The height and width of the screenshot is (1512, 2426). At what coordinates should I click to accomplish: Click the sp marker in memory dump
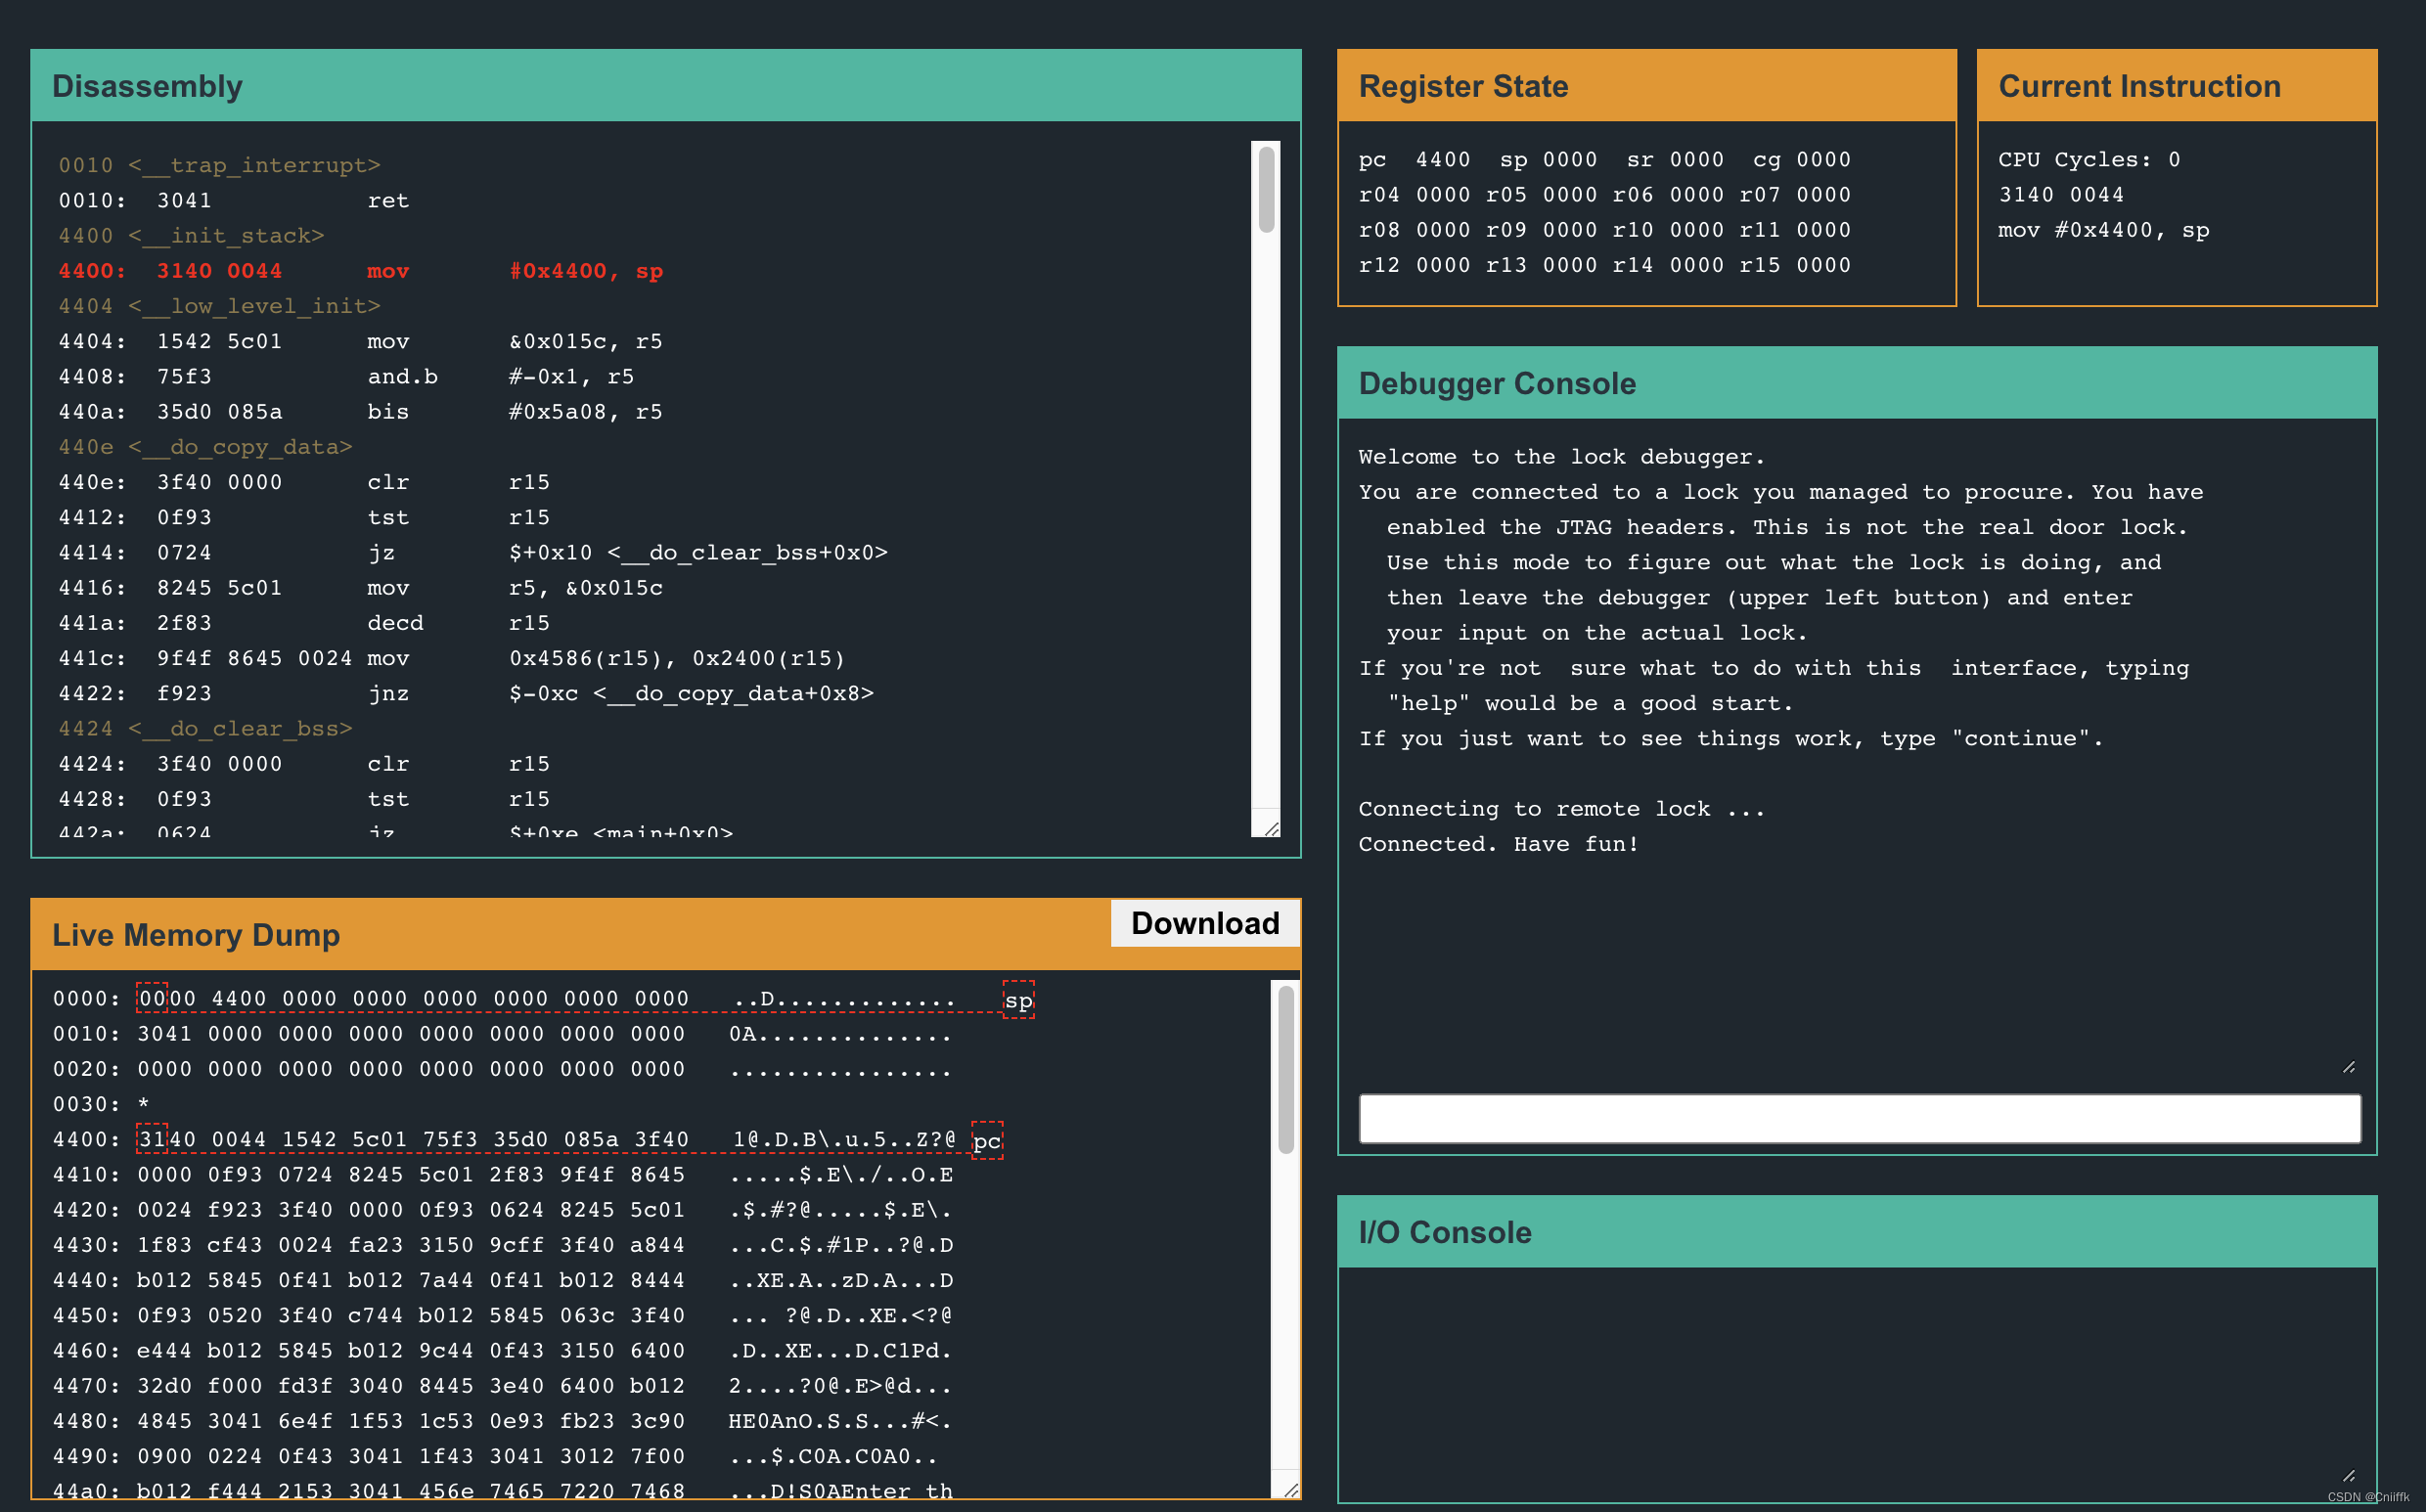(x=1018, y=1000)
